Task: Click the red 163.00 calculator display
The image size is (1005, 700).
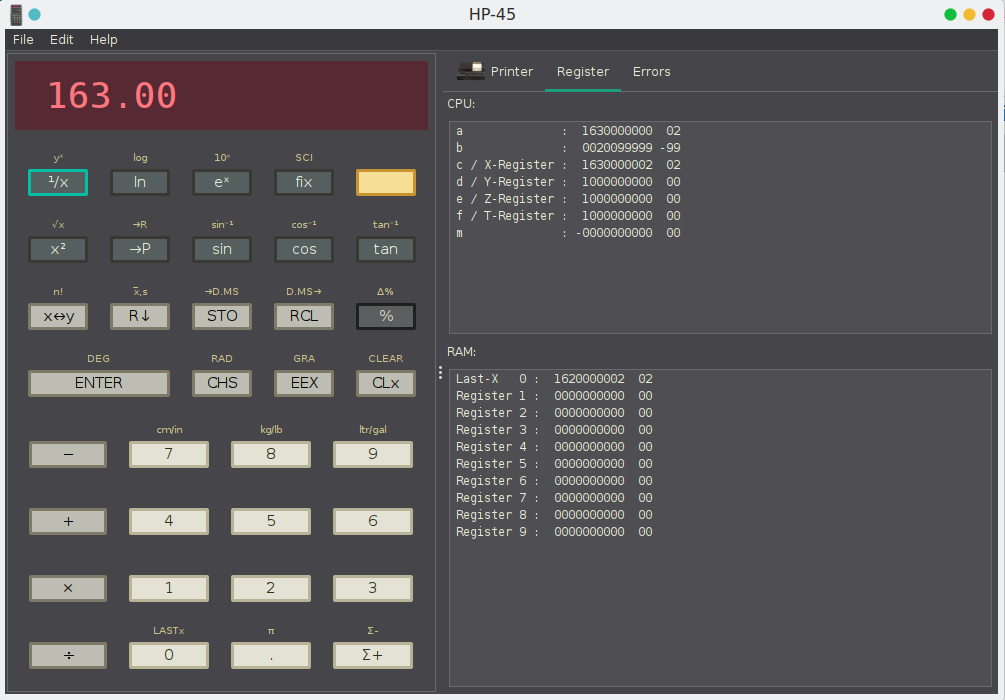Action: click(x=221, y=96)
